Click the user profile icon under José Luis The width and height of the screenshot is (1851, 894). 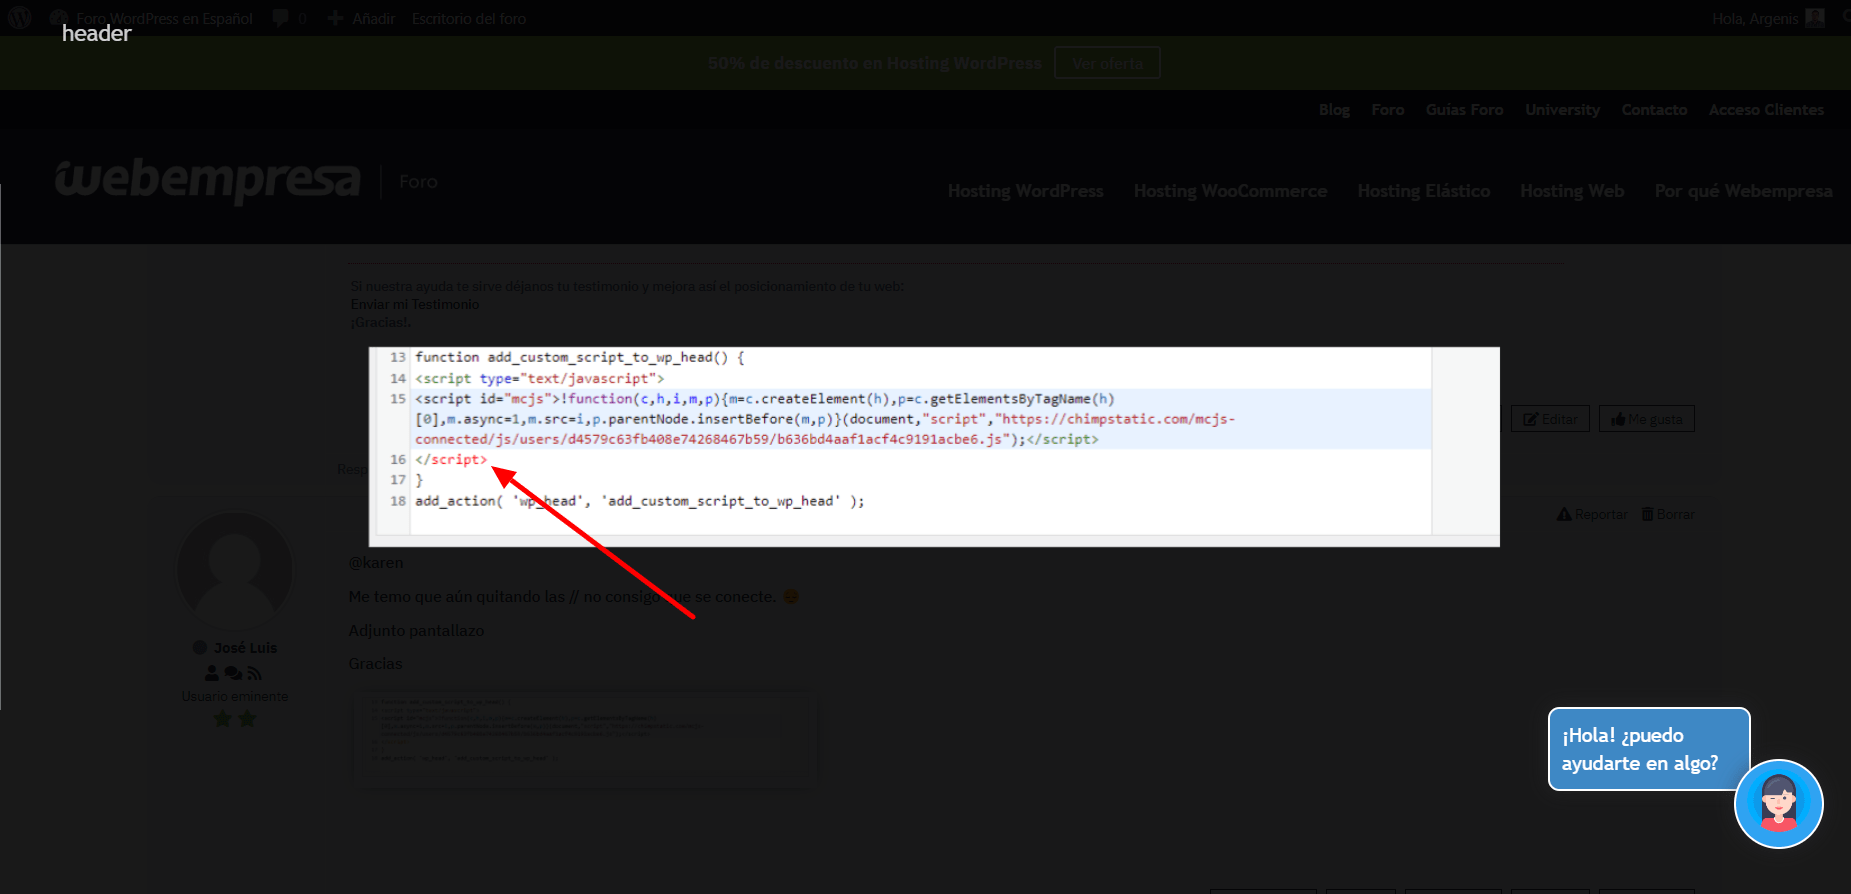[212, 674]
